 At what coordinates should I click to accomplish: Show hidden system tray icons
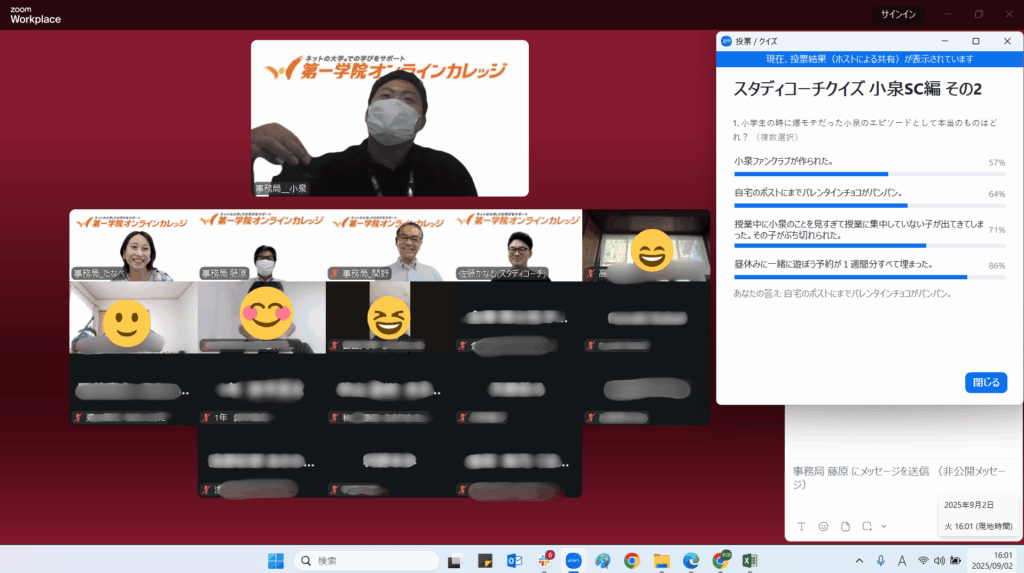click(859, 561)
